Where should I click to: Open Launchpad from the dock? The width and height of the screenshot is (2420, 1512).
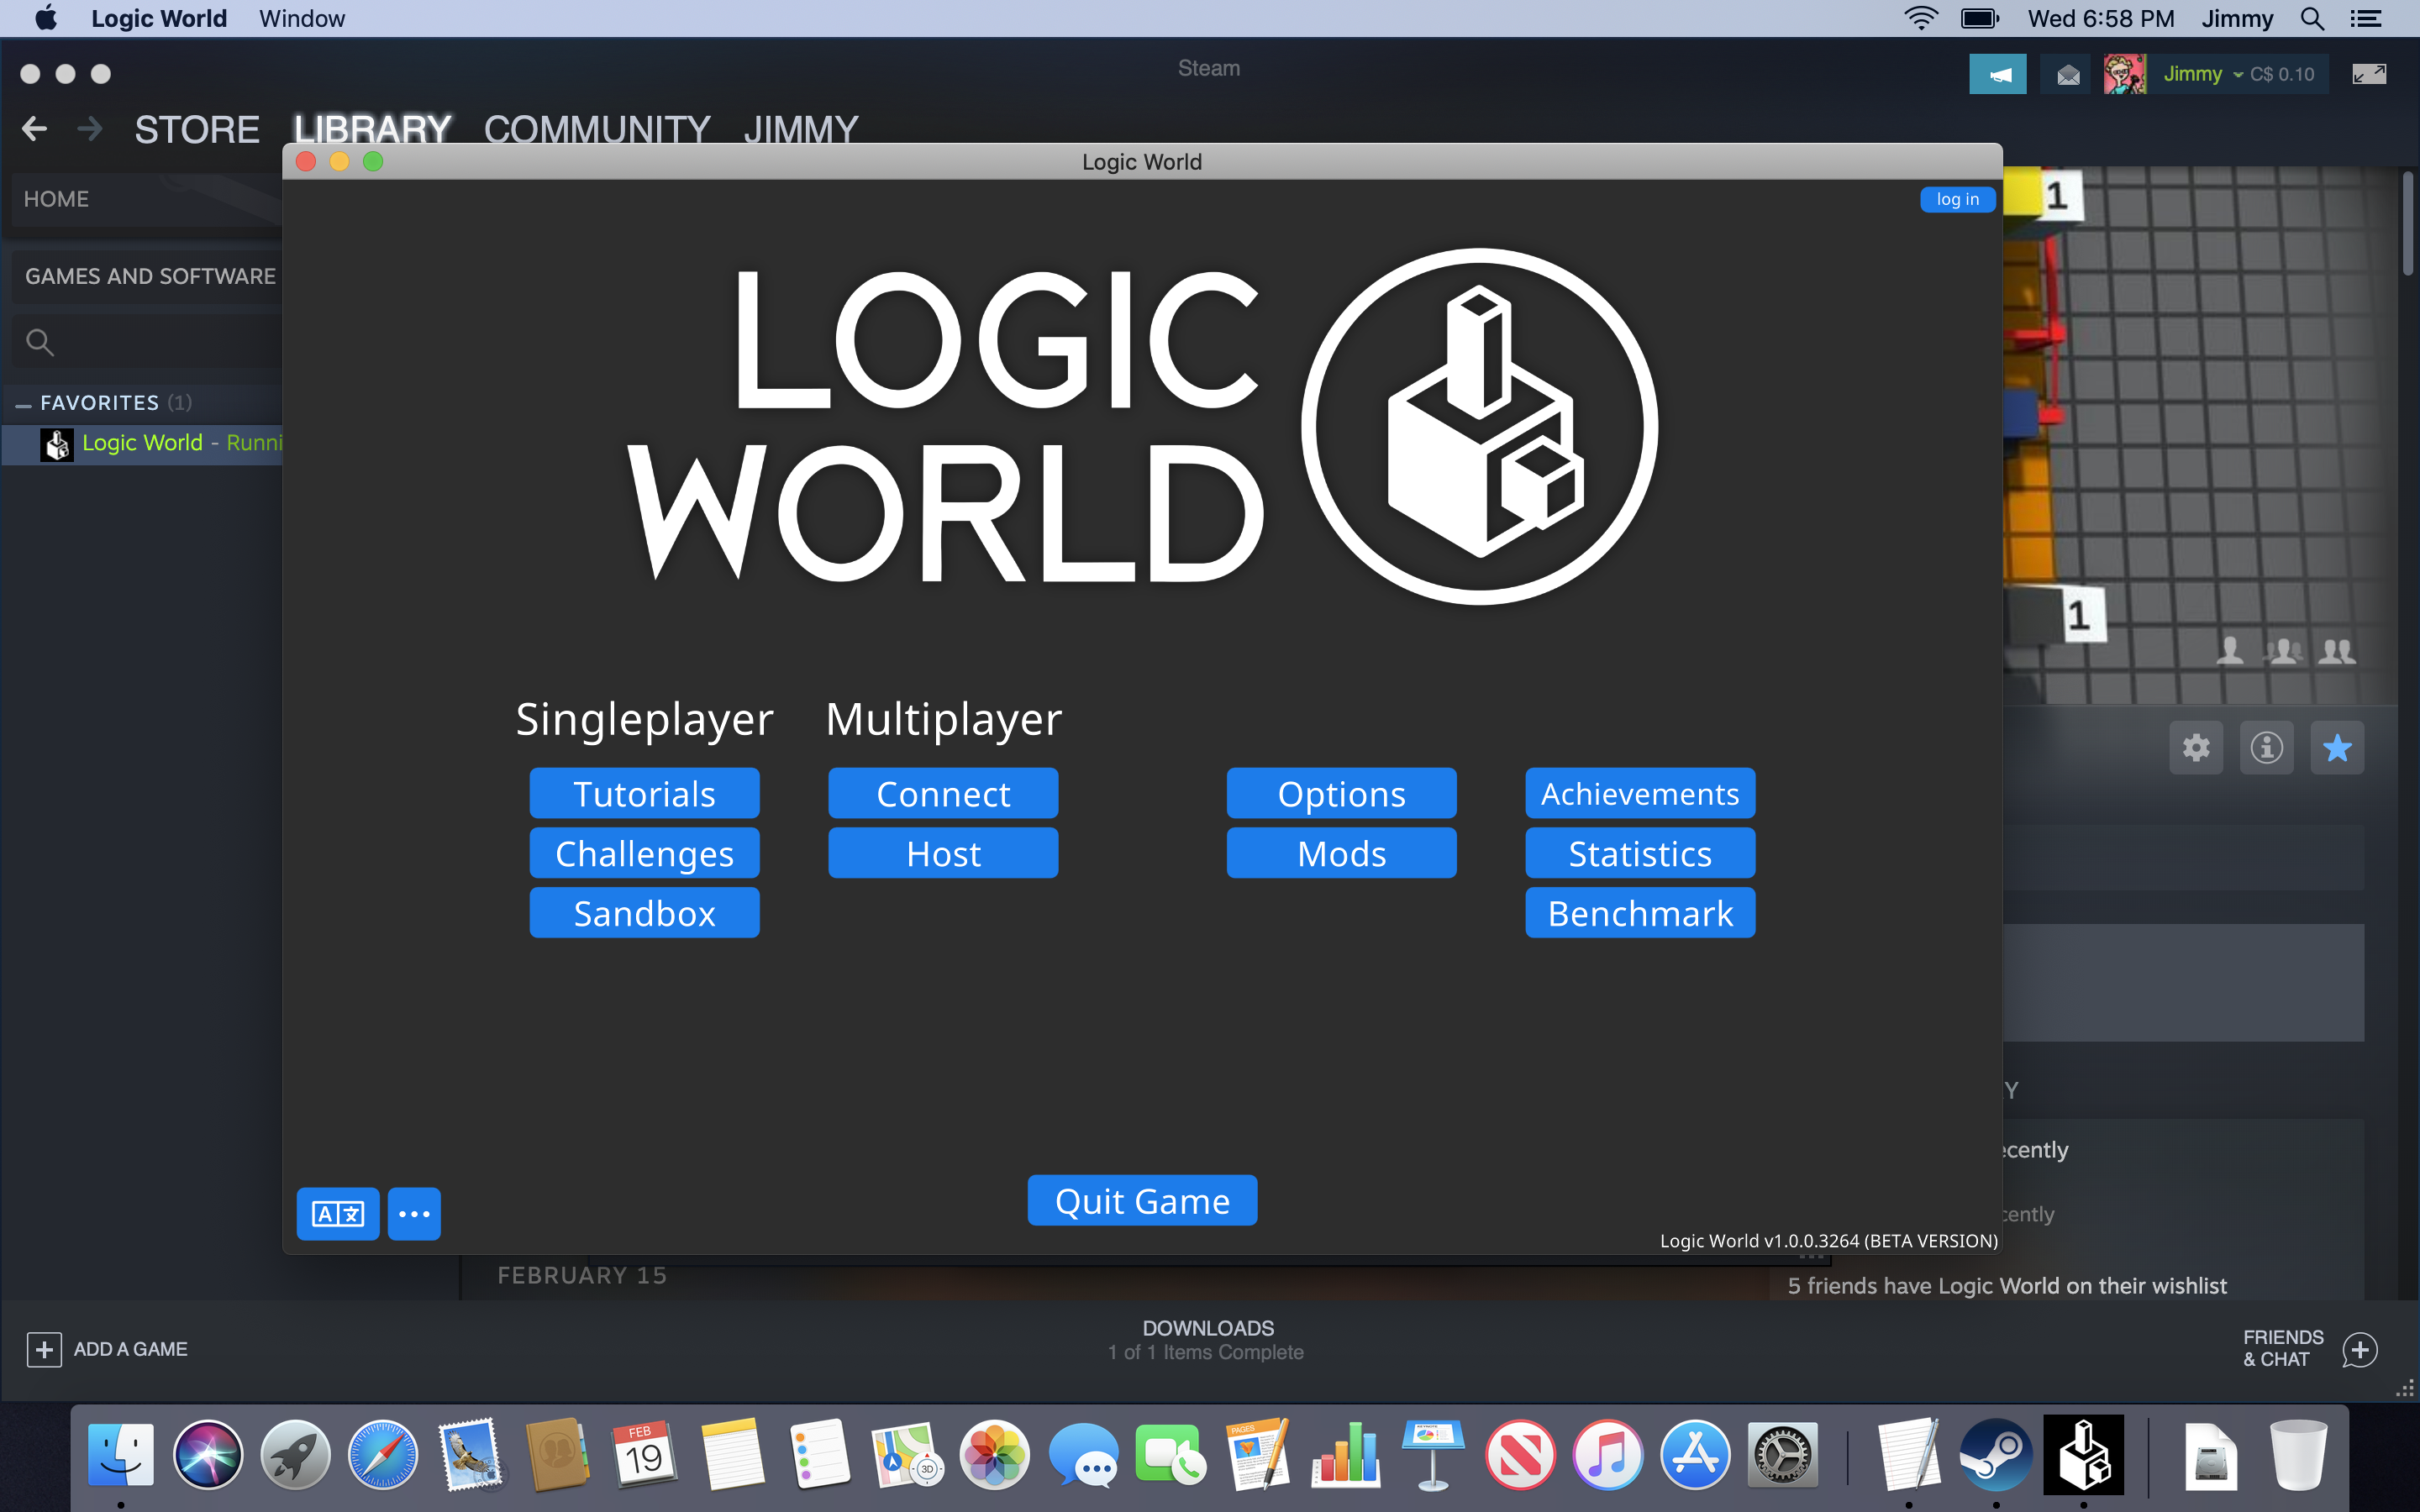click(295, 1454)
